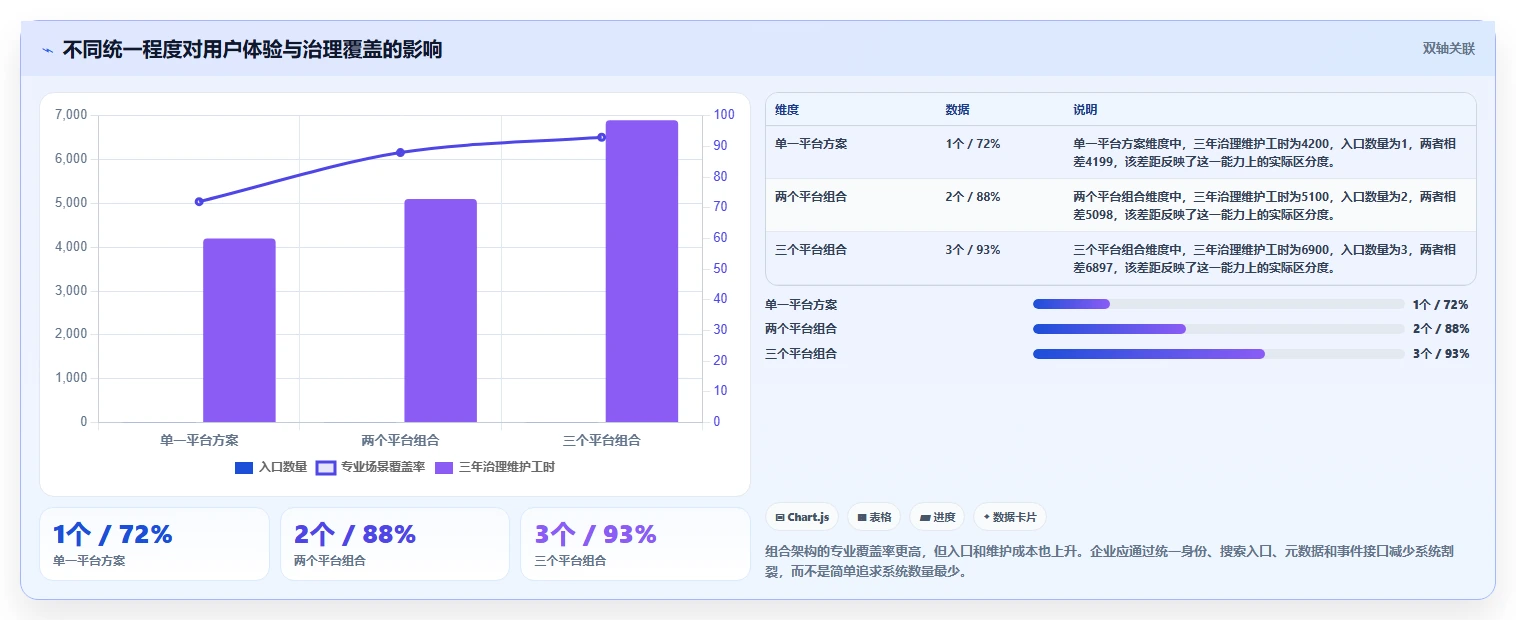Screen dimensions: 1516x620
Task: Click the lightning icon beside the title
Action: (47, 50)
